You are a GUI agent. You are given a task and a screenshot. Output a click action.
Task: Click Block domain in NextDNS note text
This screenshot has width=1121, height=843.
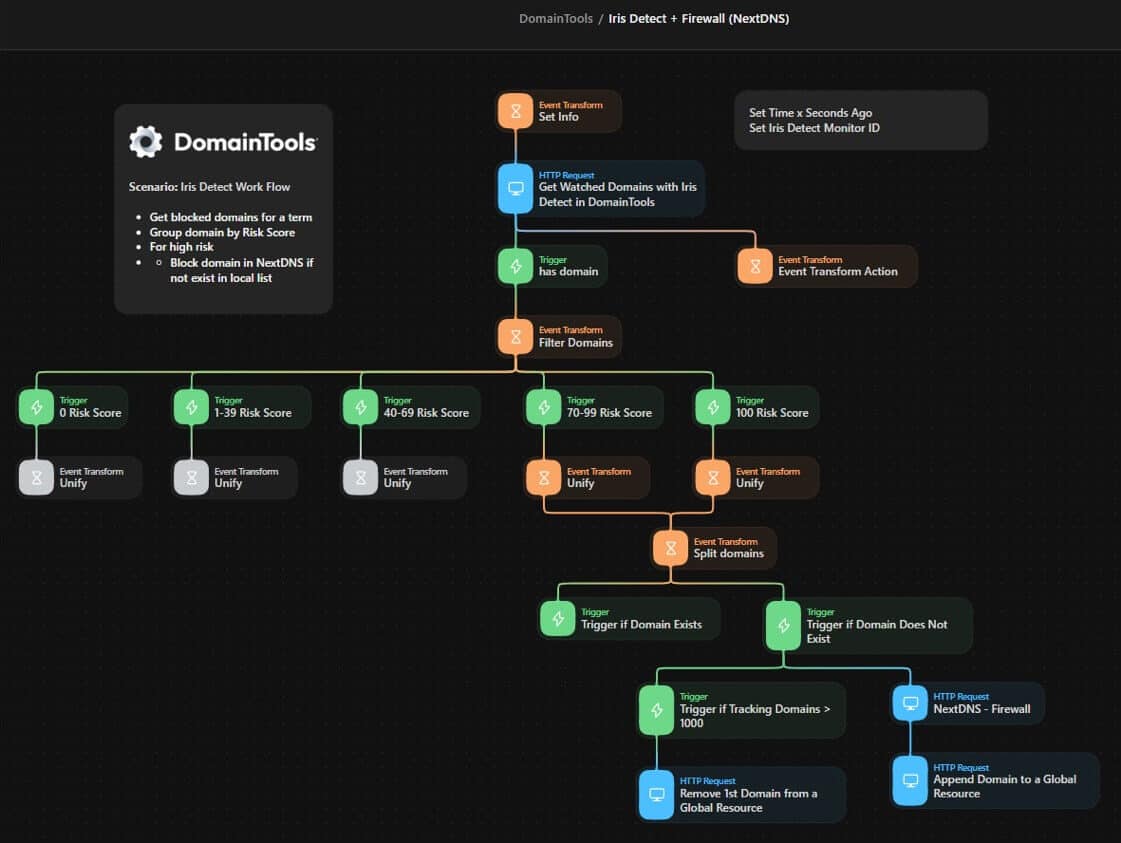[x=242, y=270]
